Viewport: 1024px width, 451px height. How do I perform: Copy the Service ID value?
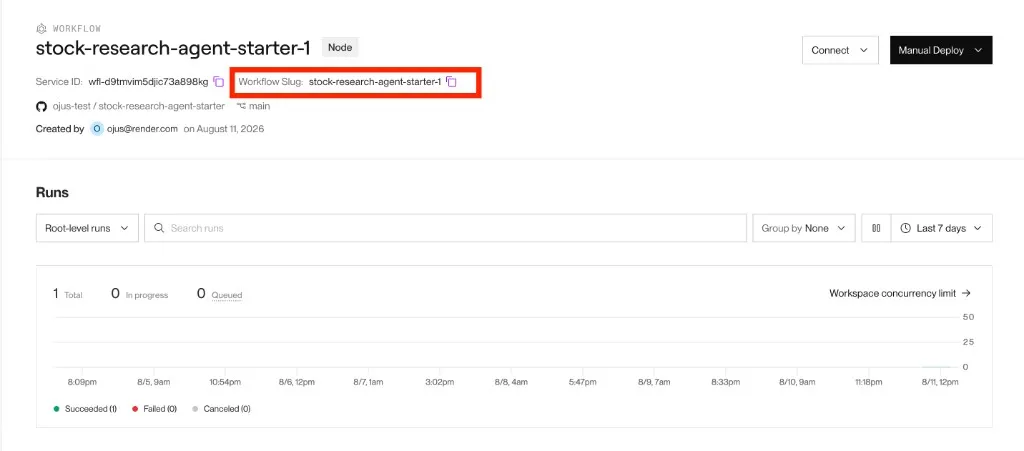pos(219,82)
